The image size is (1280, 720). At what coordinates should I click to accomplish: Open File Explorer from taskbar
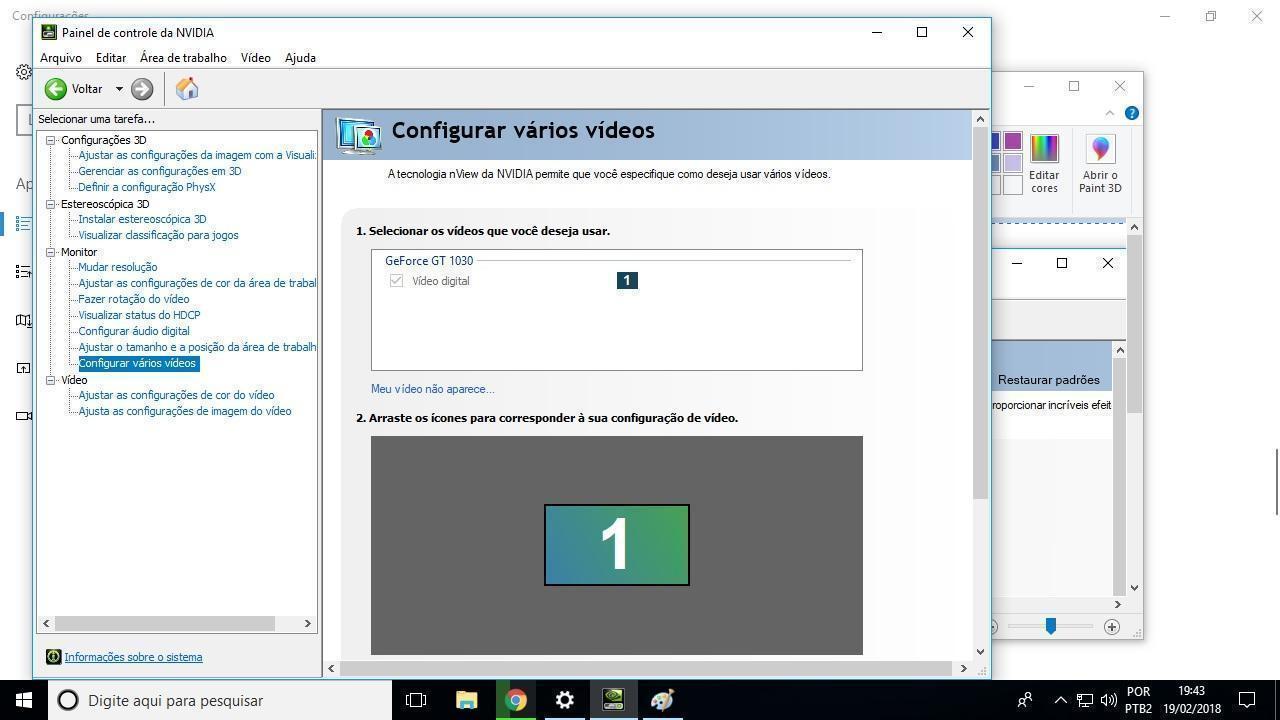[x=466, y=700]
